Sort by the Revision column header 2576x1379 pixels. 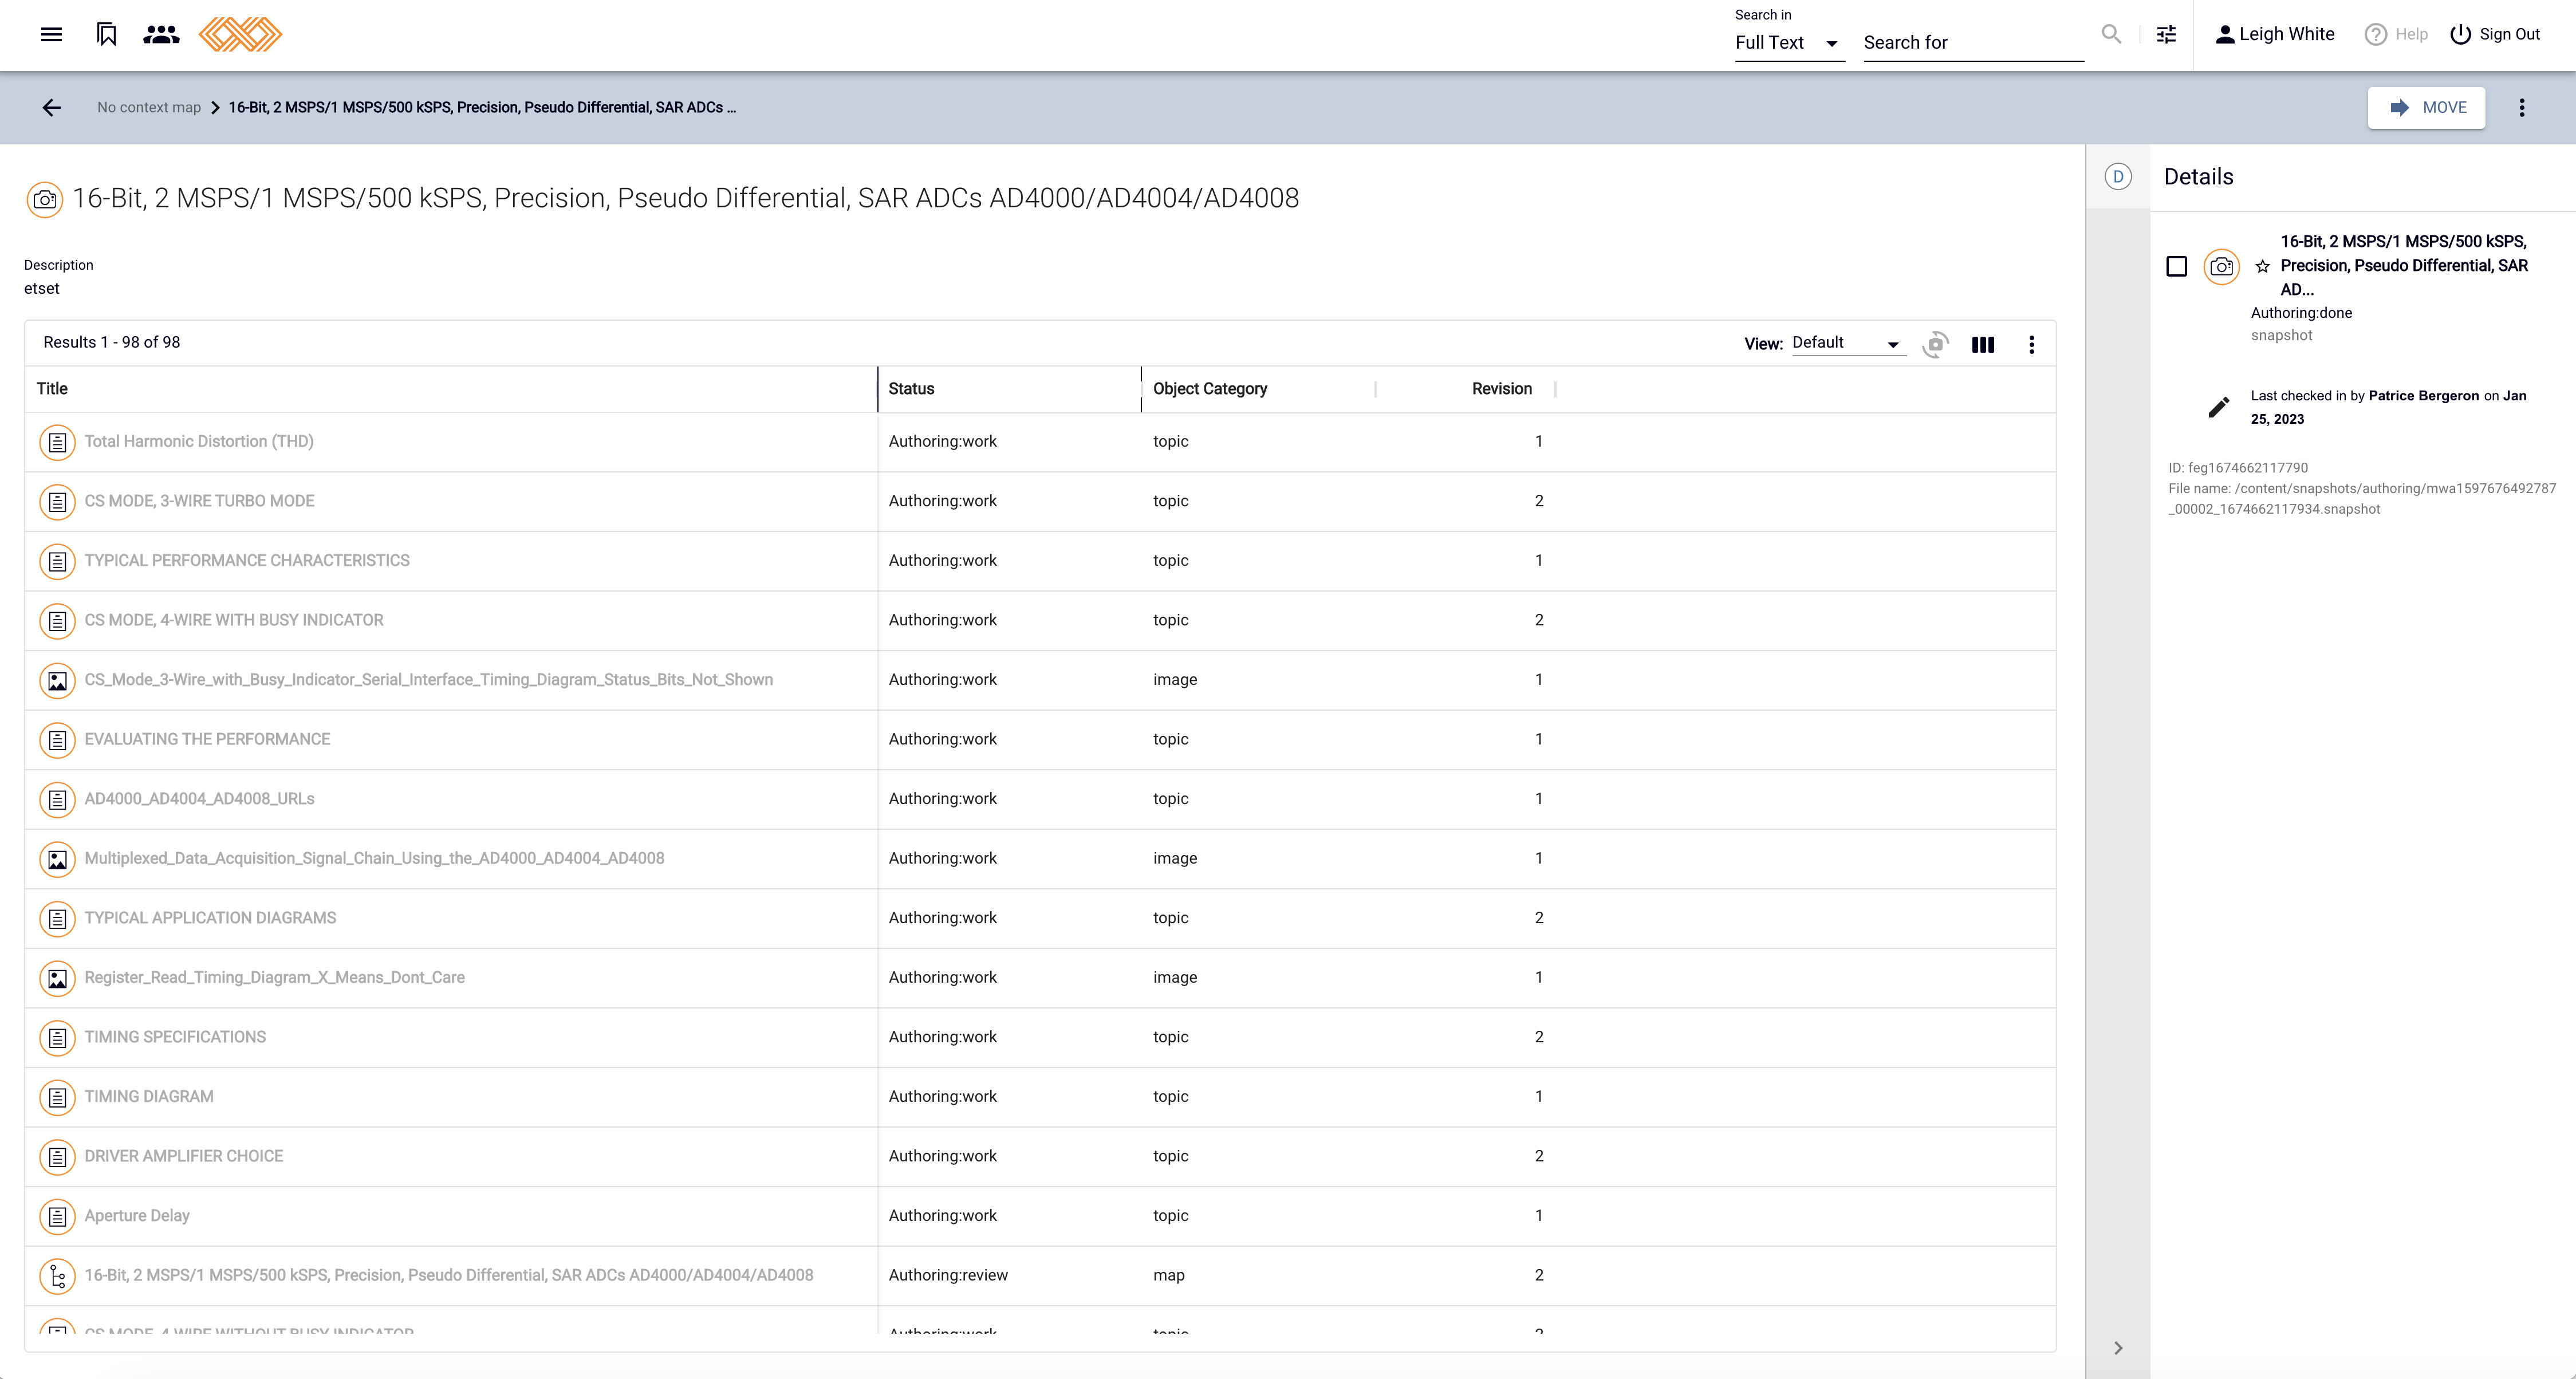click(1501, 389)
